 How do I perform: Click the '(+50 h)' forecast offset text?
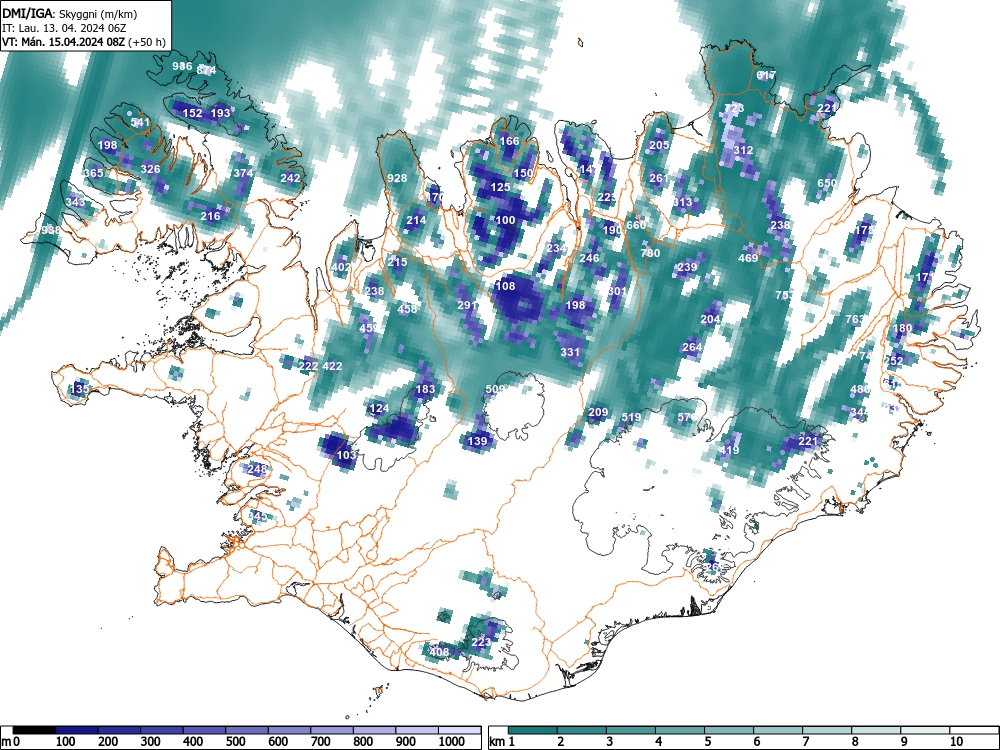click(147, 43)
